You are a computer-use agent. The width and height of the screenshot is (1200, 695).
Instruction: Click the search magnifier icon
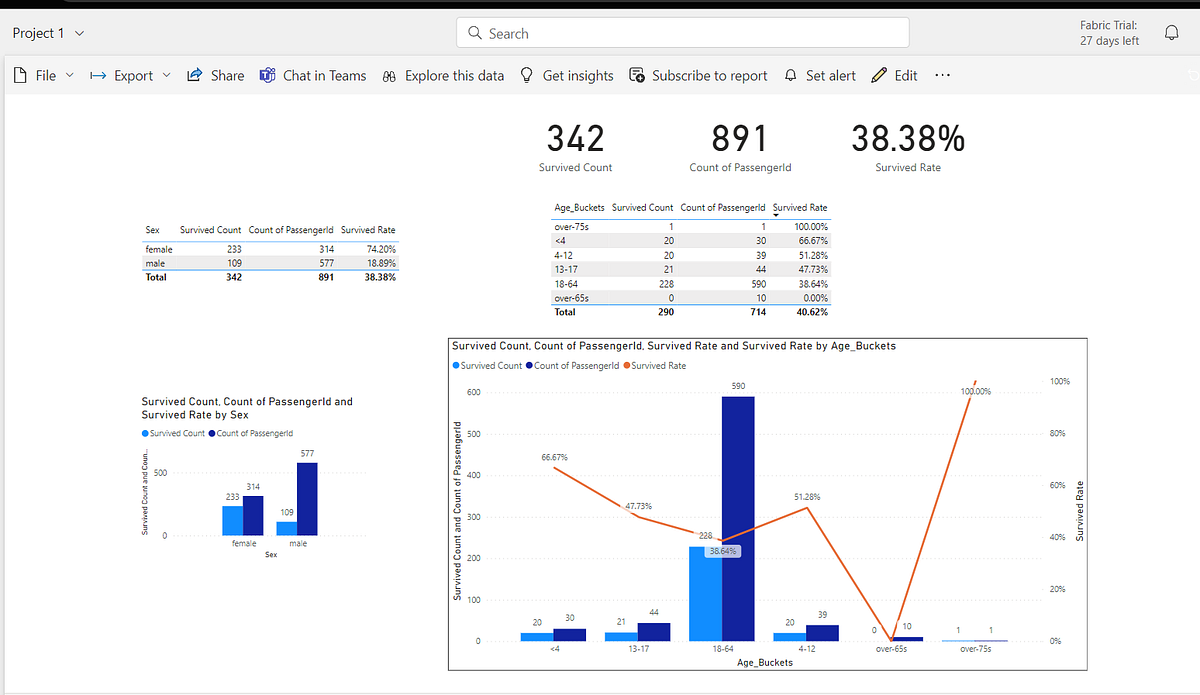coord(473,32)
